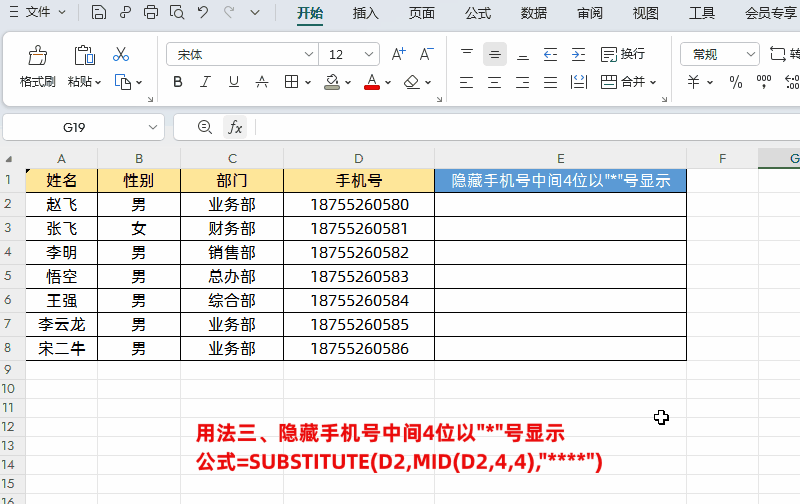Viewport: 800px width, 504px height.
Task: Click the Save icon in quick toolbar
Action: pyautogui.click(x=98, y=12)
